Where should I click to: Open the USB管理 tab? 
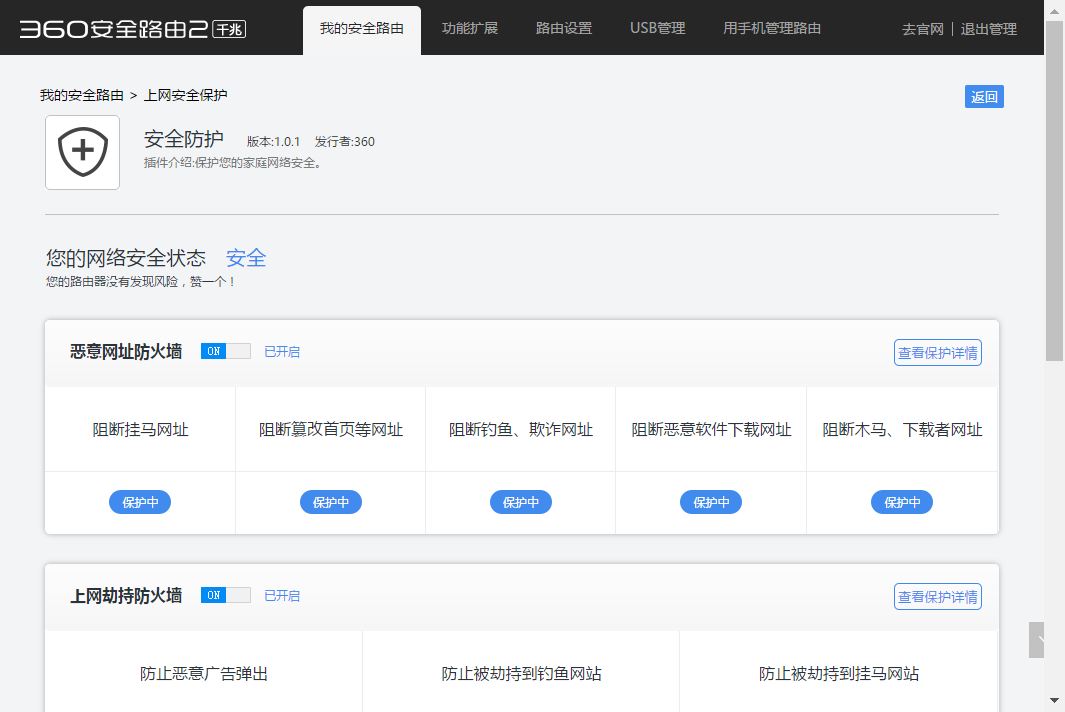pos(657,28)
